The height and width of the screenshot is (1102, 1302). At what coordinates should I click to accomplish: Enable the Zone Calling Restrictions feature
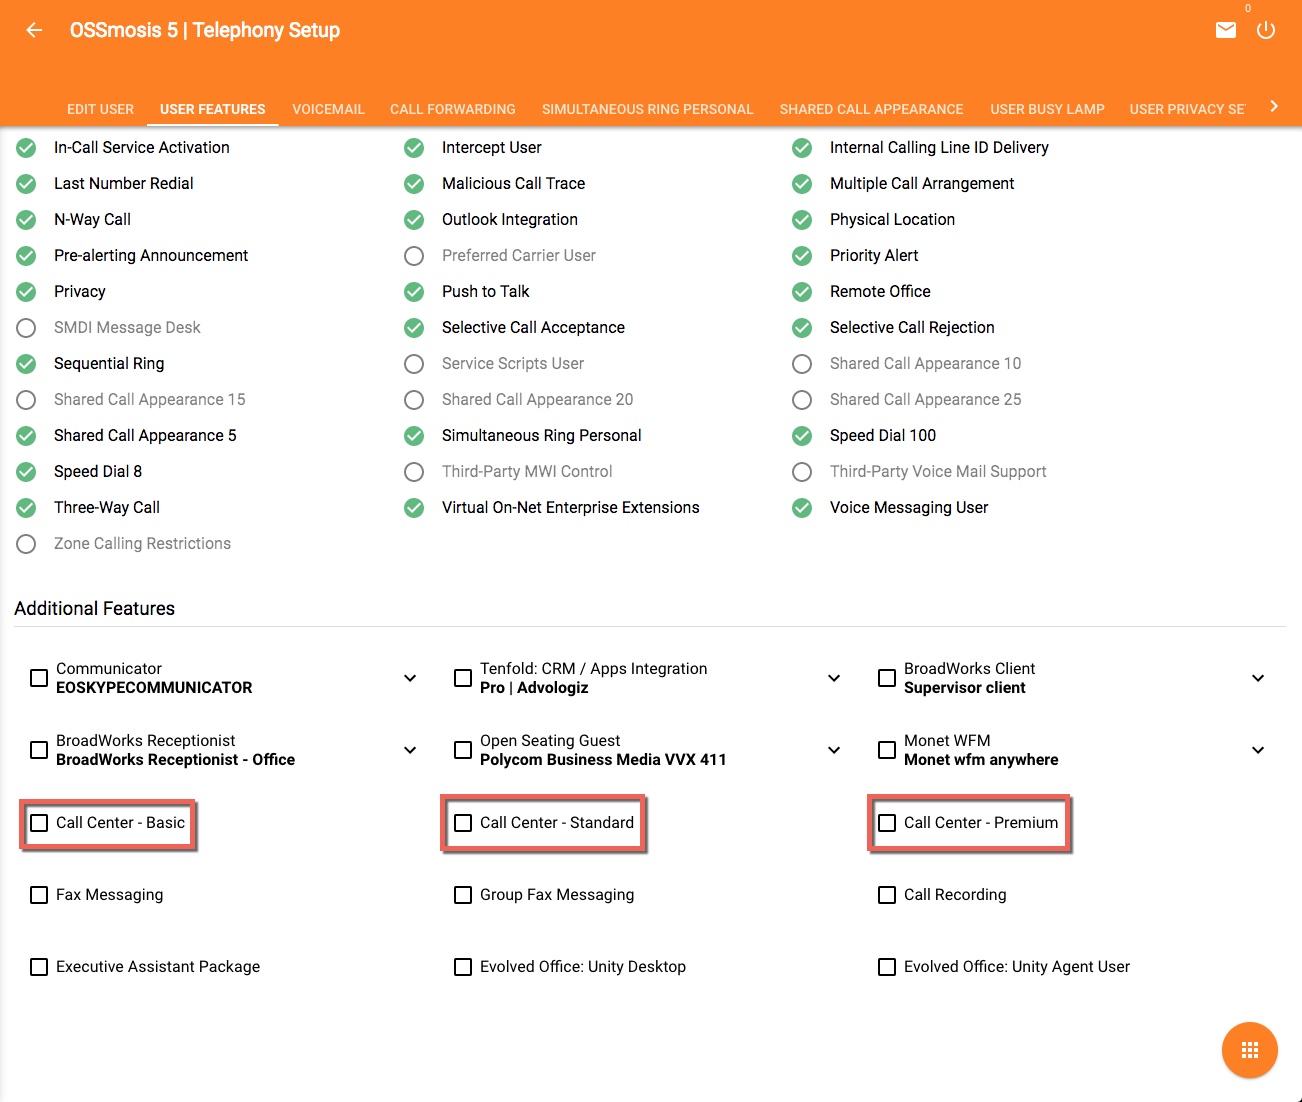pos(26,544)
